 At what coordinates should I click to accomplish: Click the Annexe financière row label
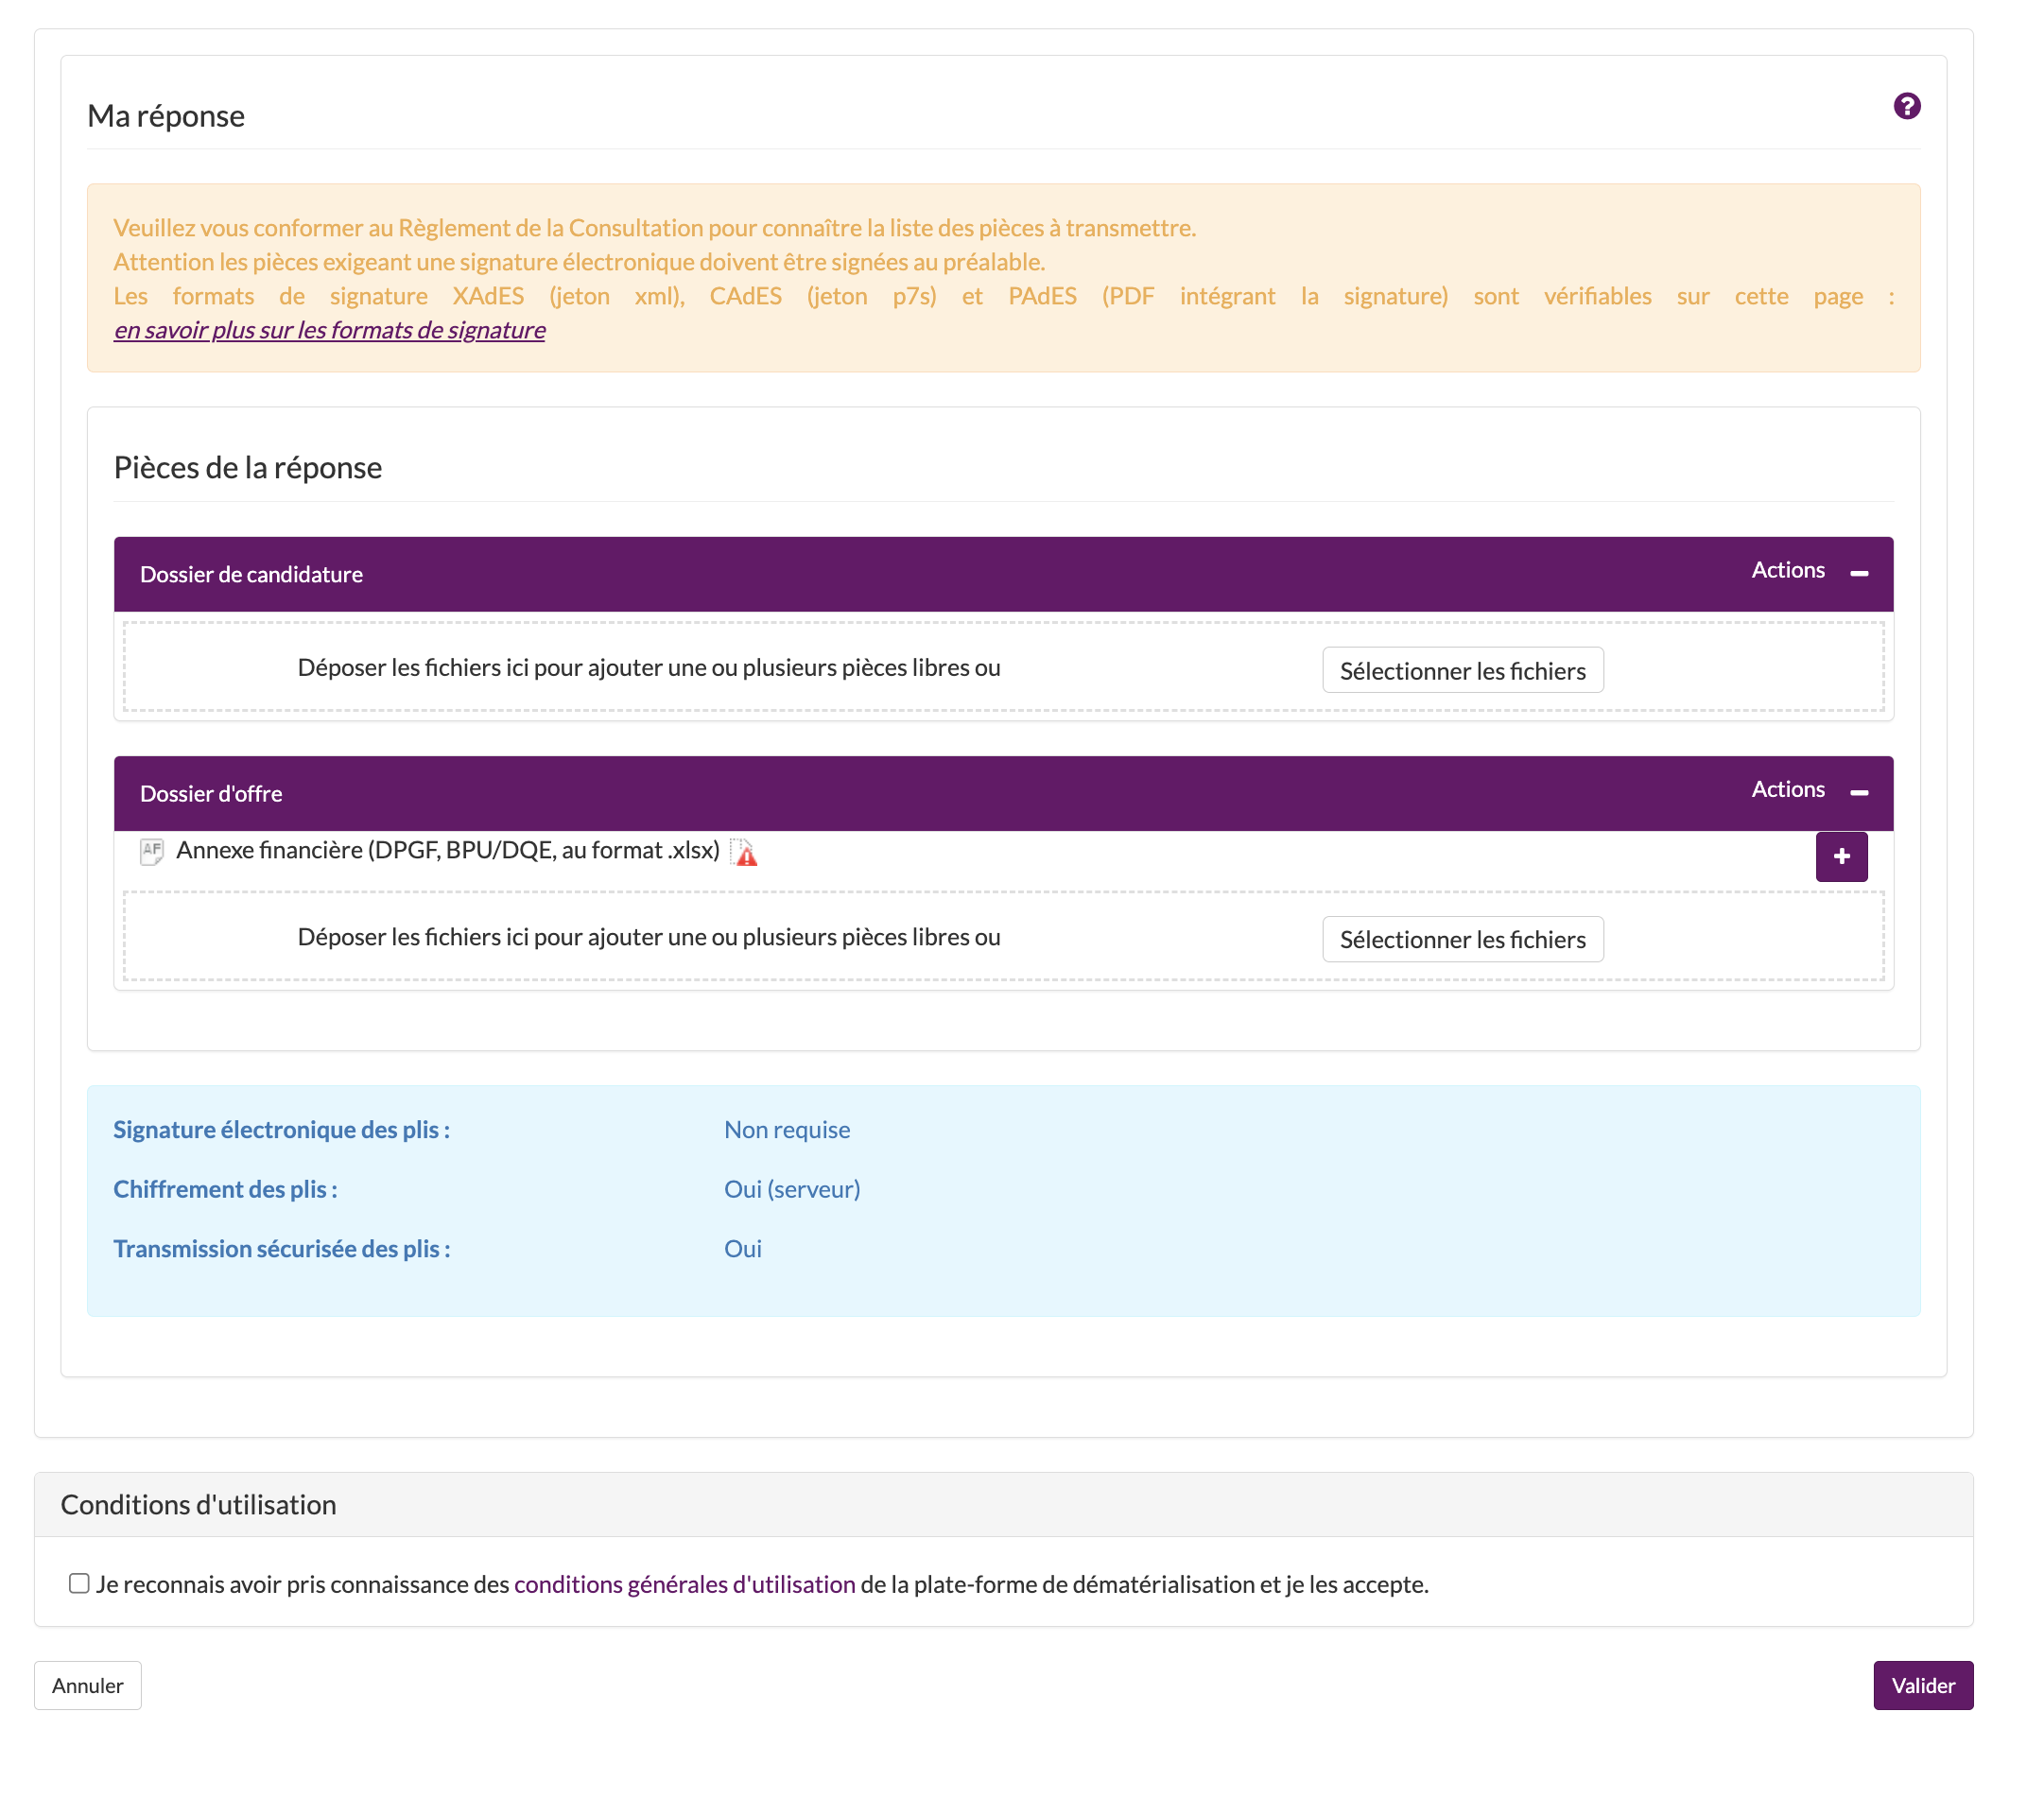[447, 850]
